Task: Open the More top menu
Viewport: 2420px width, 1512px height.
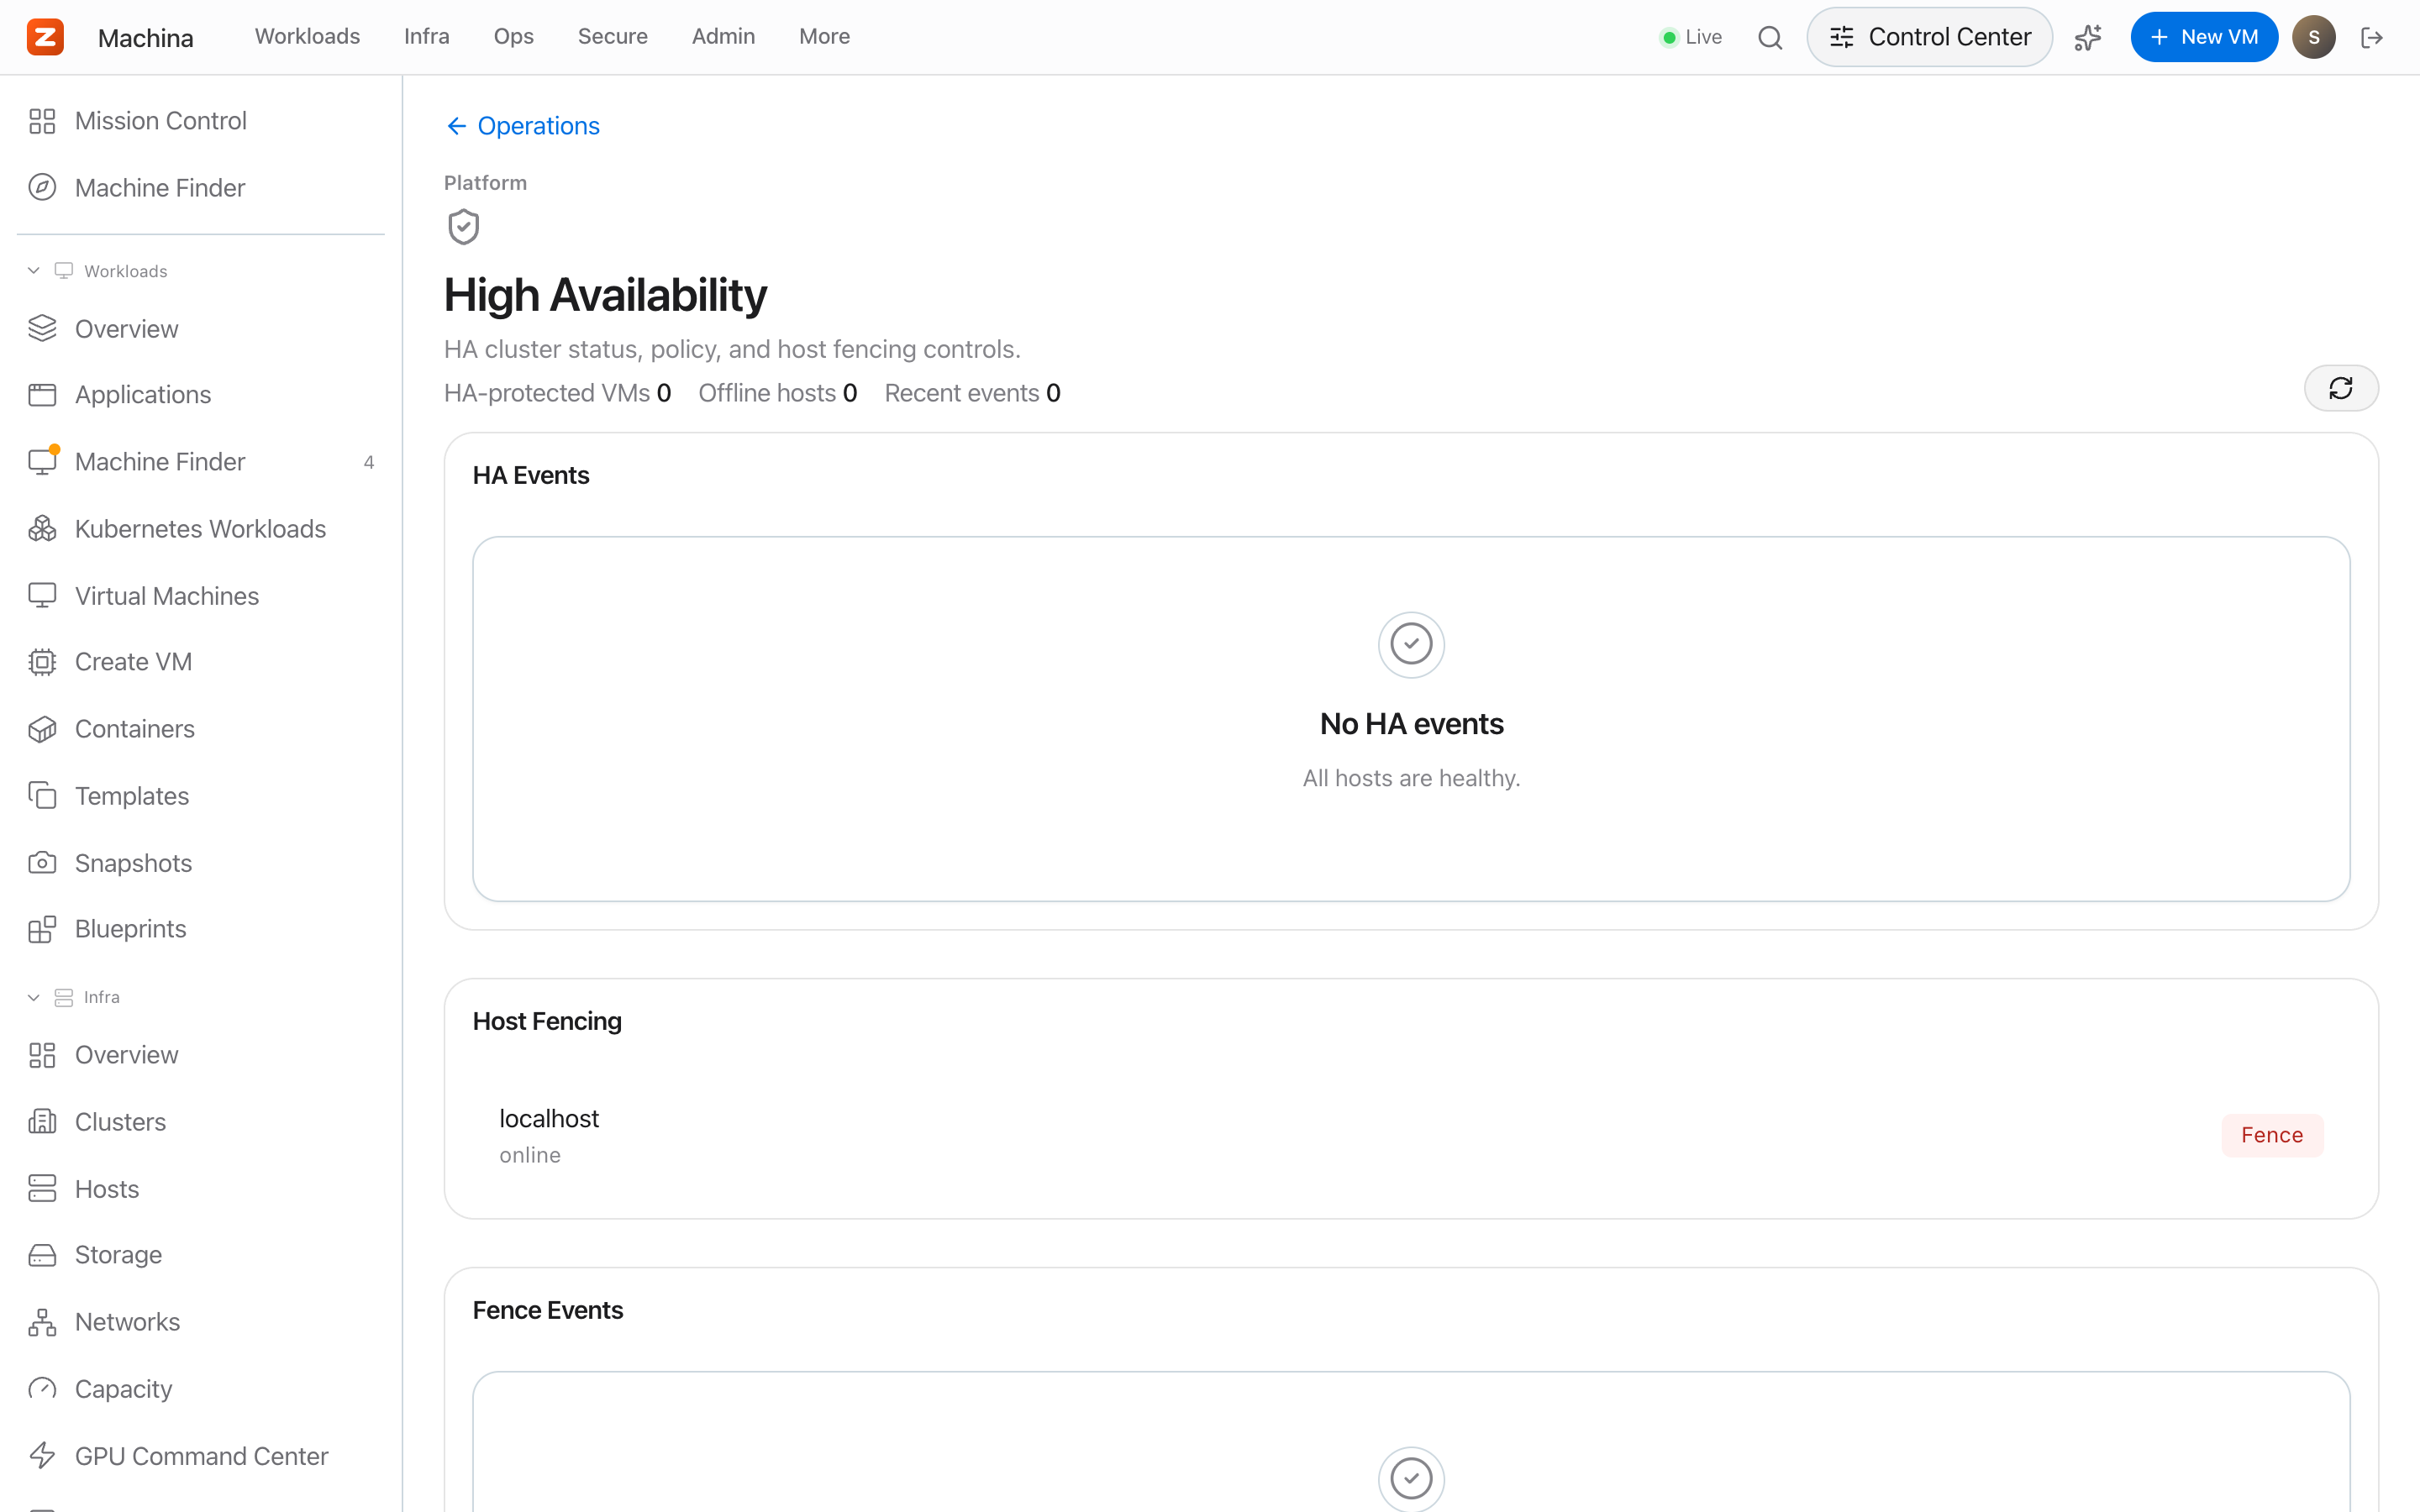Action: 825,37
